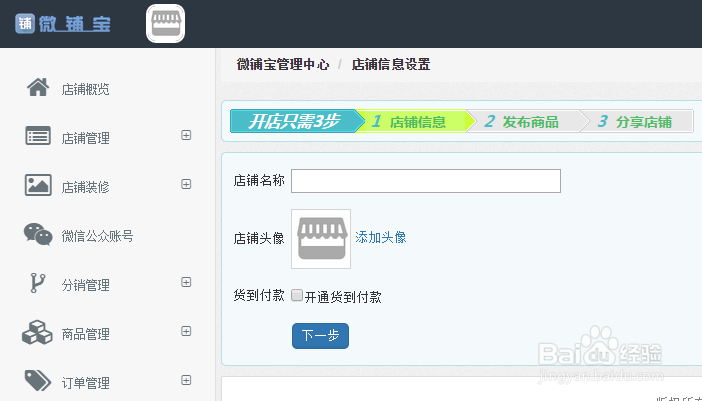The width and height of the screenshot is (702, 401).
Task: Click the branch icon for 分销管理
Action: 38,284
